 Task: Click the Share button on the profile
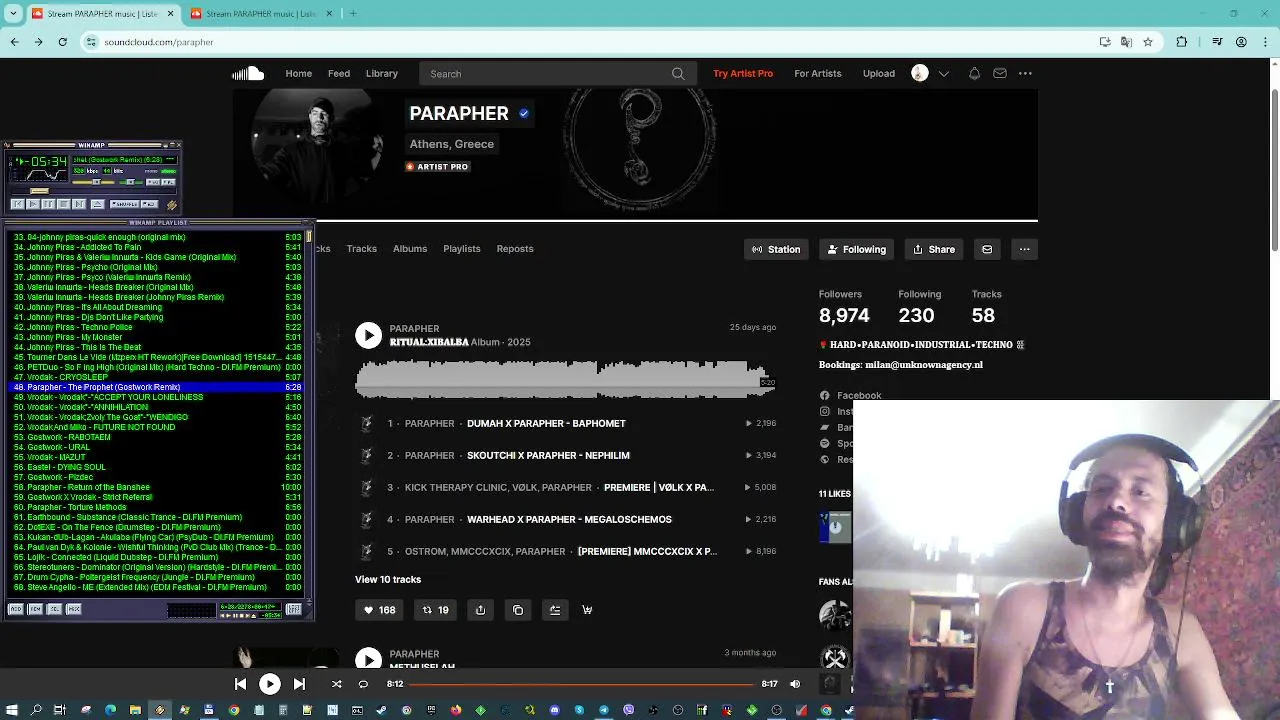click(934, 249)
